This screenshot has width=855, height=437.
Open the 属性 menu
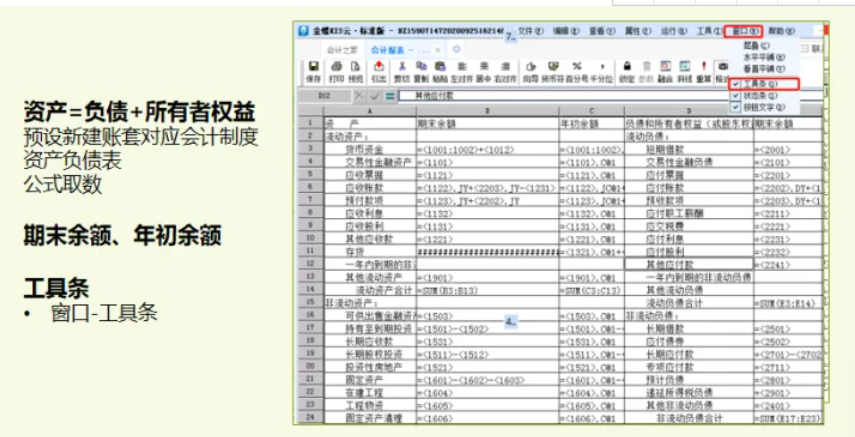(x=638, y=31)
